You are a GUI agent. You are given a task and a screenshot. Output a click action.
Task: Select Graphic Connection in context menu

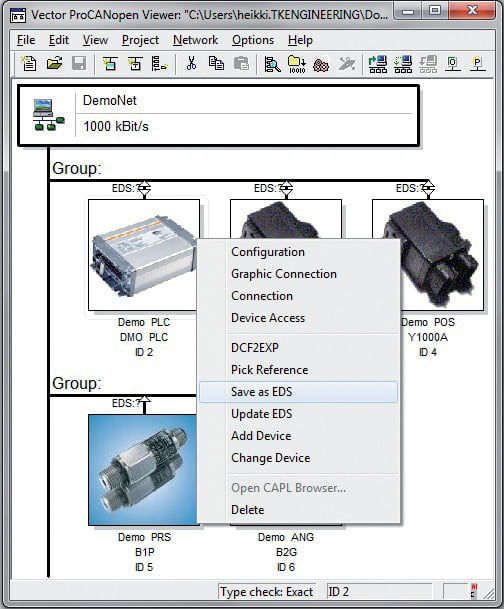[298, 274]
